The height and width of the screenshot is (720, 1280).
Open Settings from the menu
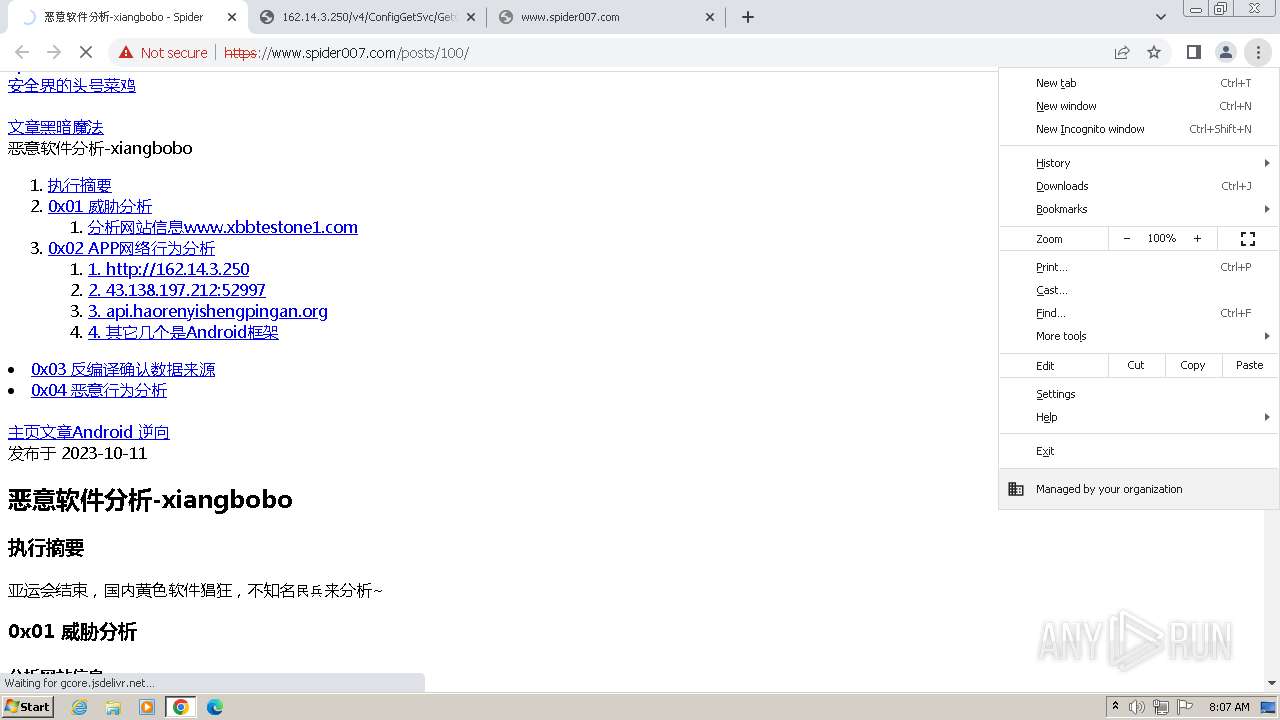point(1139,394)
